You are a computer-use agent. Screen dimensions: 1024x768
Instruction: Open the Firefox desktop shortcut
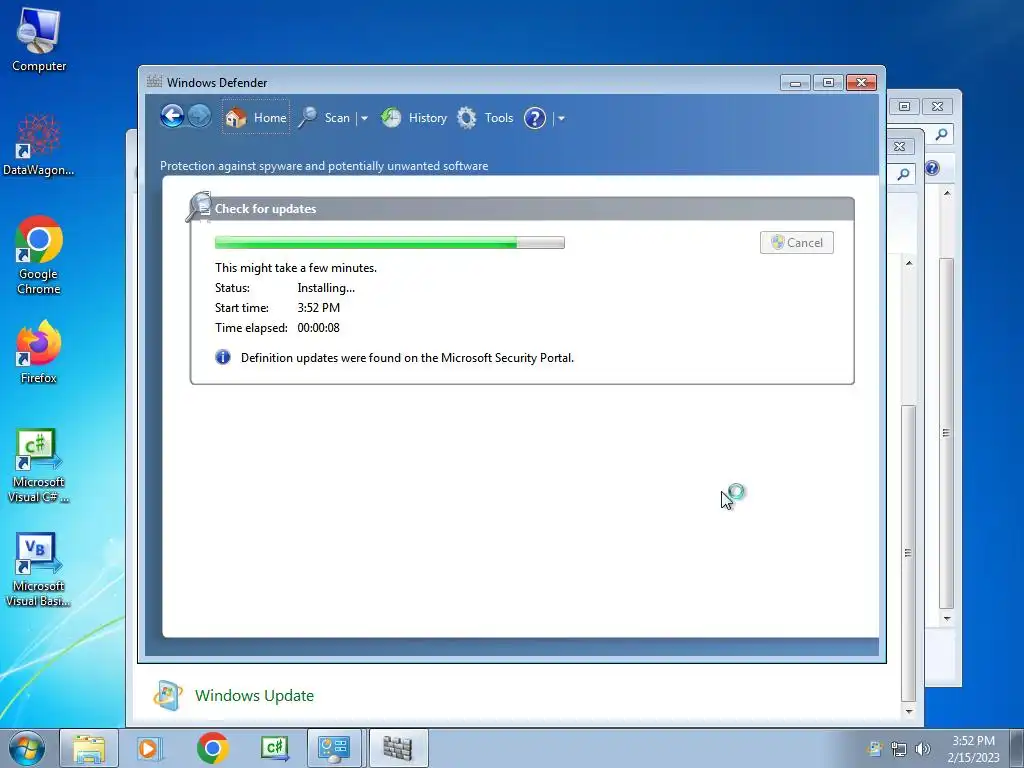point(39,352)
